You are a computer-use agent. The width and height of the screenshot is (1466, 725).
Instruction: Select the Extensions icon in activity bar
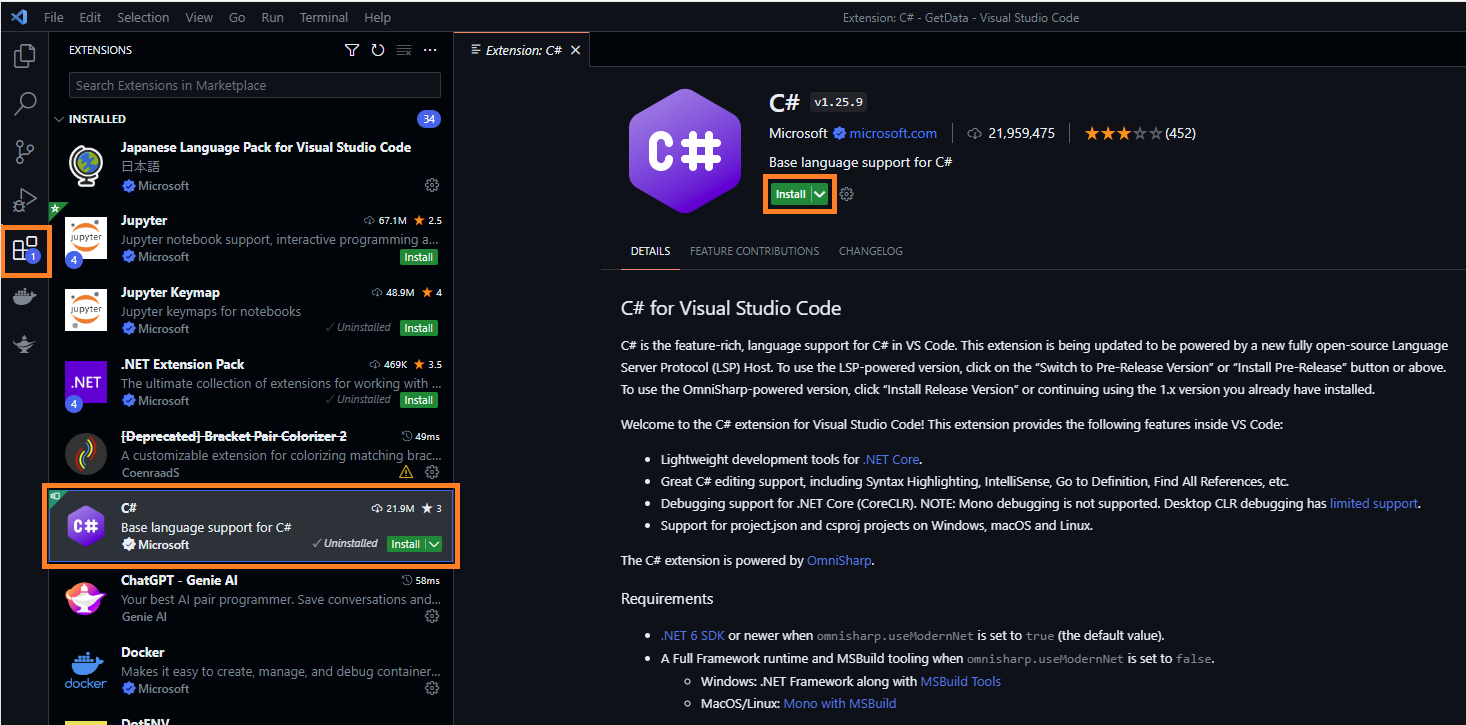25,250
